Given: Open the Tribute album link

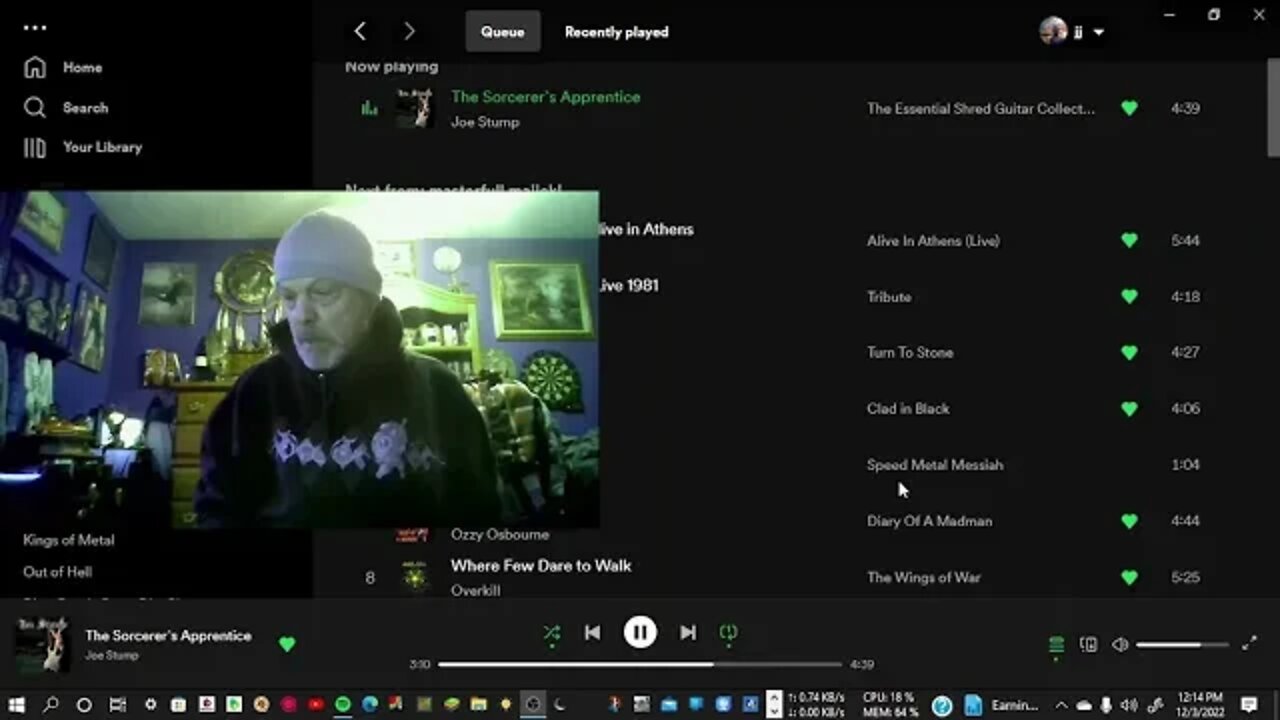Looking at the screenshot, I should point(889,296).
